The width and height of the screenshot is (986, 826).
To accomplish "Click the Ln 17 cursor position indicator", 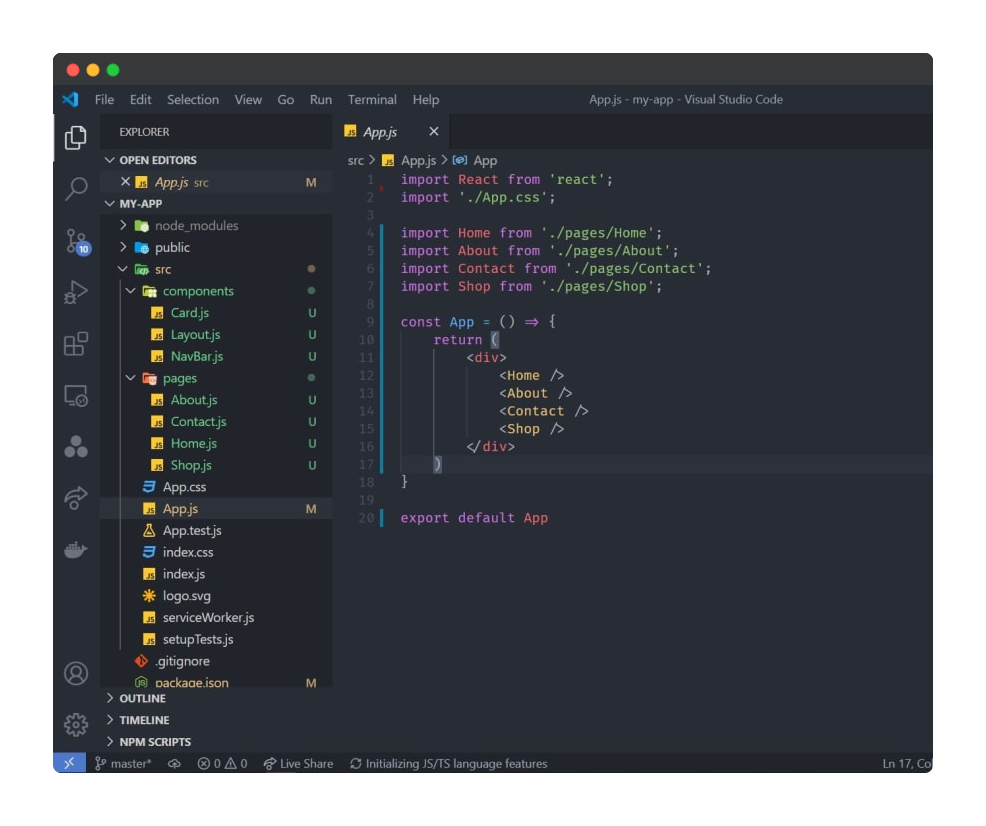I will coord(907,763).
